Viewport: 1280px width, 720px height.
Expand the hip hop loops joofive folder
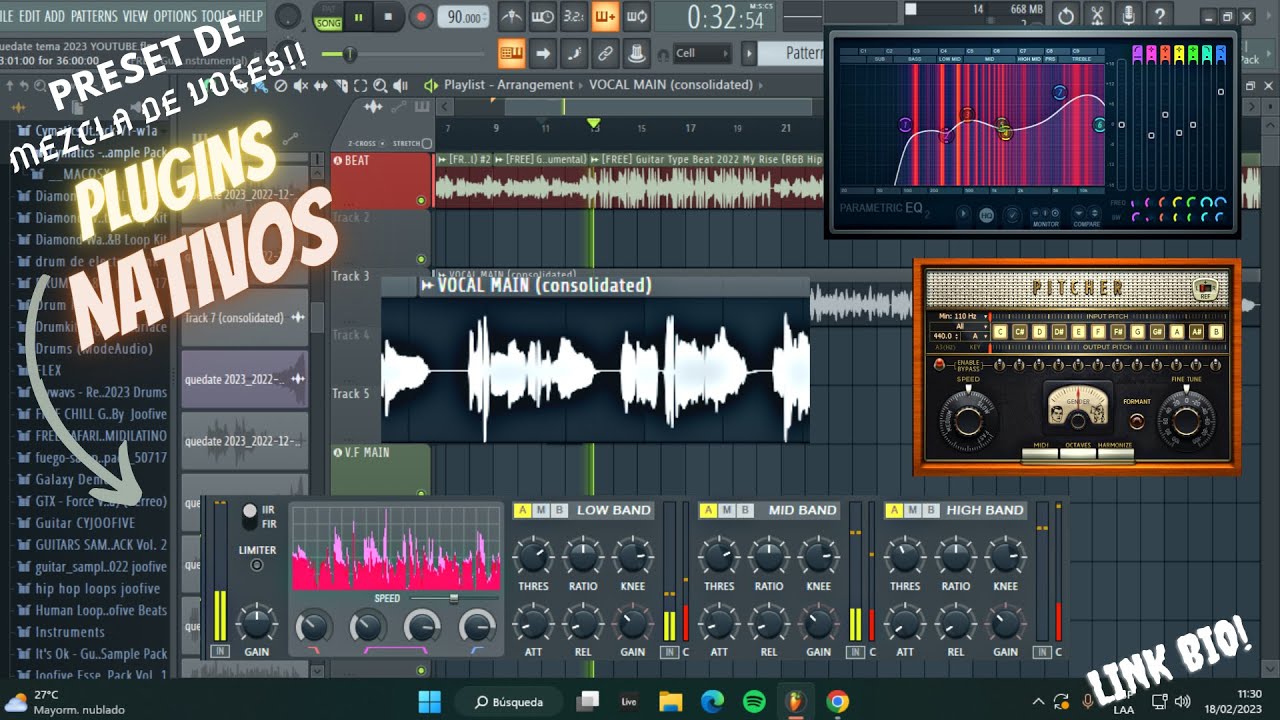[89, 588]
